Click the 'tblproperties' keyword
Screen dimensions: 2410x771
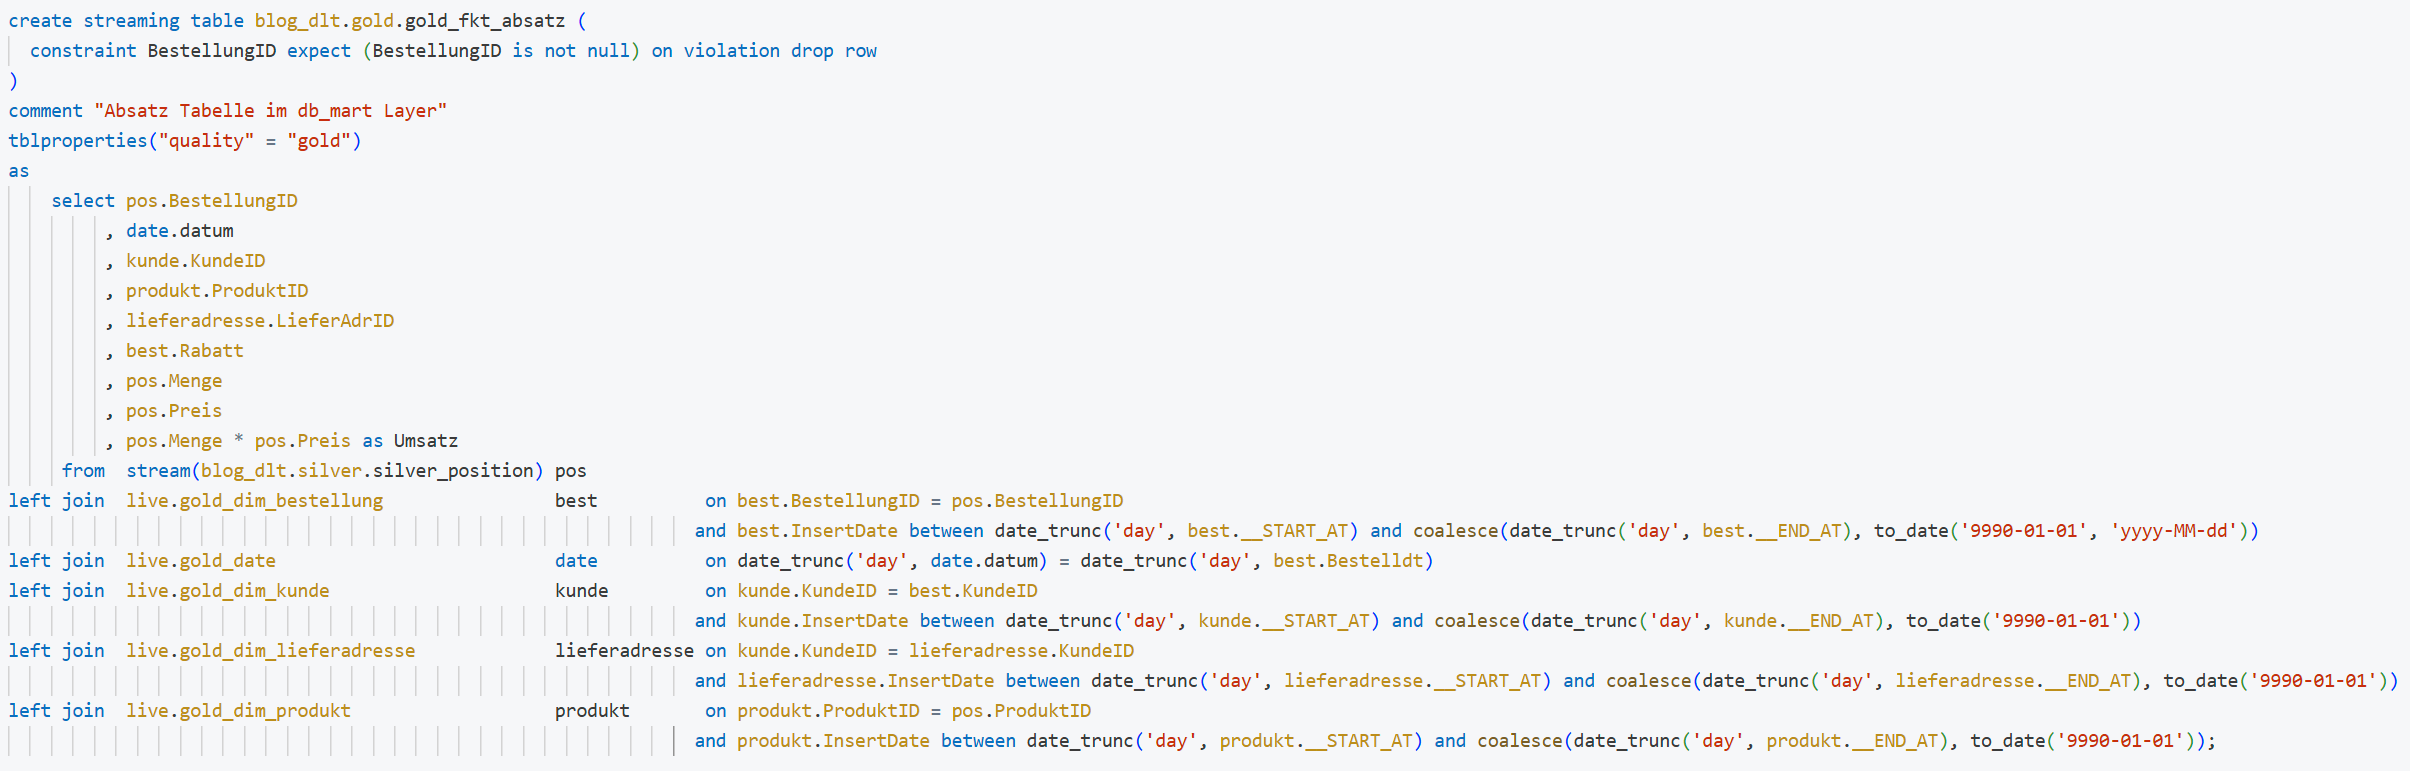[x=78, y=141]
